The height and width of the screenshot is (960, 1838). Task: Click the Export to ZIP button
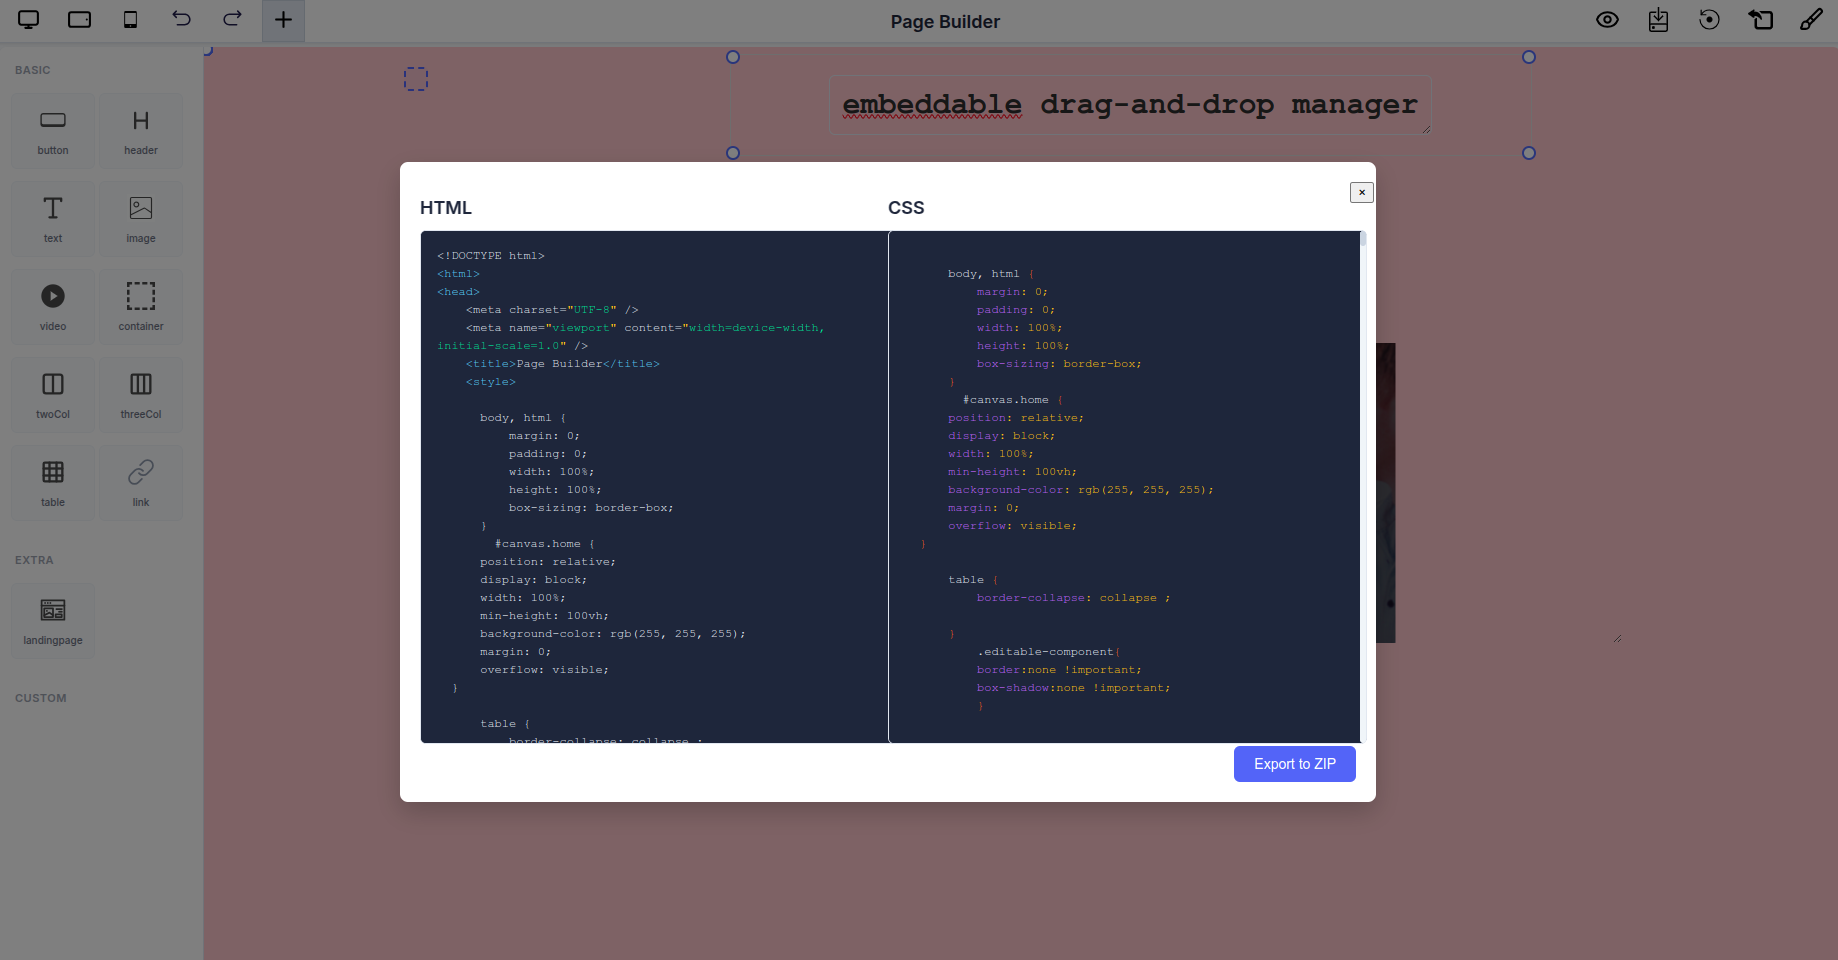click(x=1294, y=763)
